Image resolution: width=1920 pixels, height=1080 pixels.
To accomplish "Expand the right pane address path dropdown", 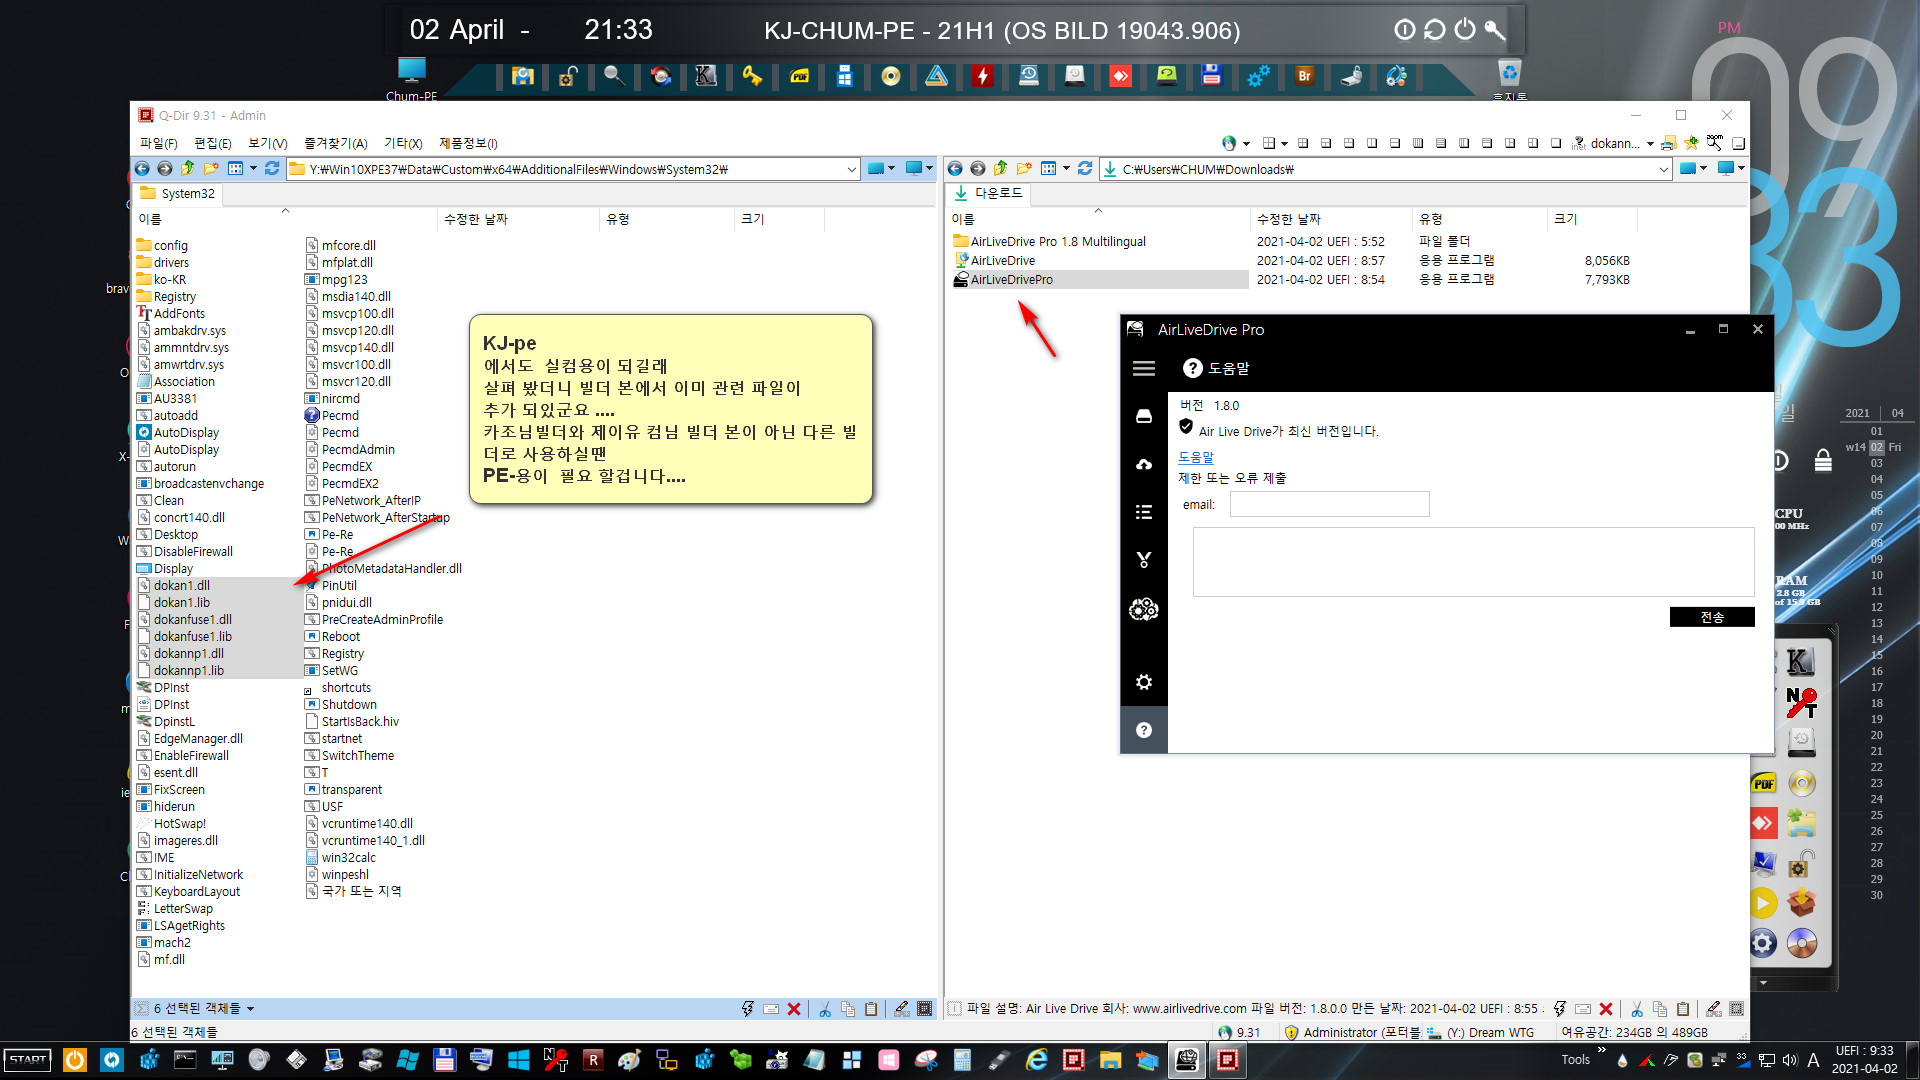I will click(1664, 170).
